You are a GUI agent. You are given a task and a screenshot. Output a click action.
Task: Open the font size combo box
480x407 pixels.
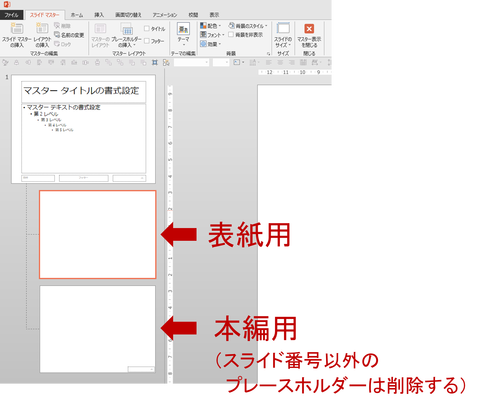(221, 62)
